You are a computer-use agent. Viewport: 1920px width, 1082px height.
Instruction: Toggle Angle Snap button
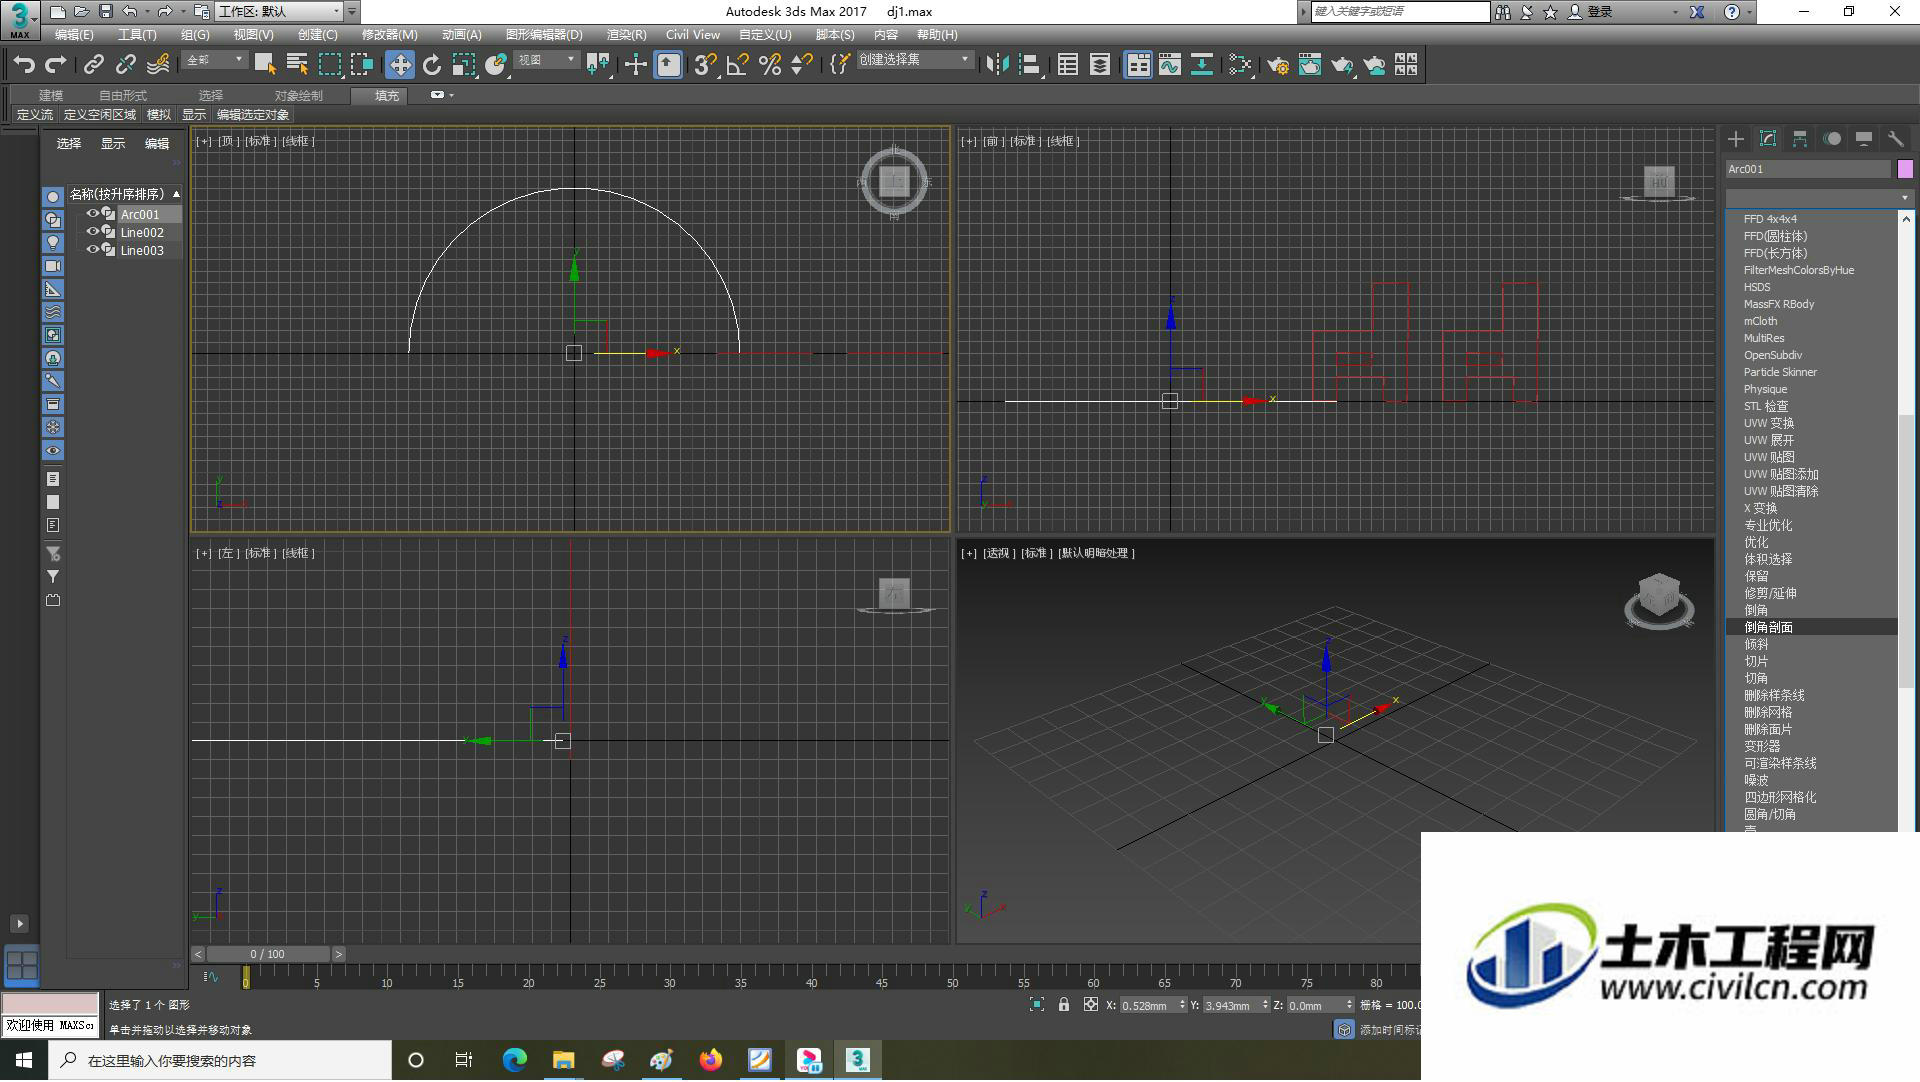[738, 65]
